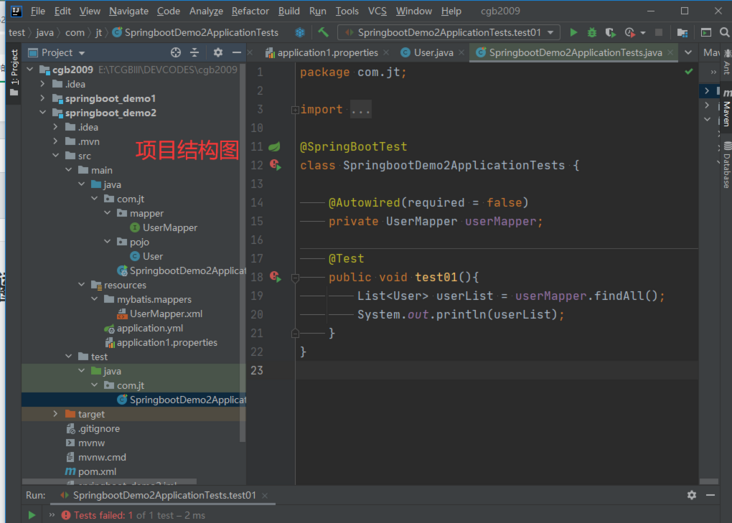Hide the Project tool window
Screen dimensions: 732x523
tap(237, 52)
